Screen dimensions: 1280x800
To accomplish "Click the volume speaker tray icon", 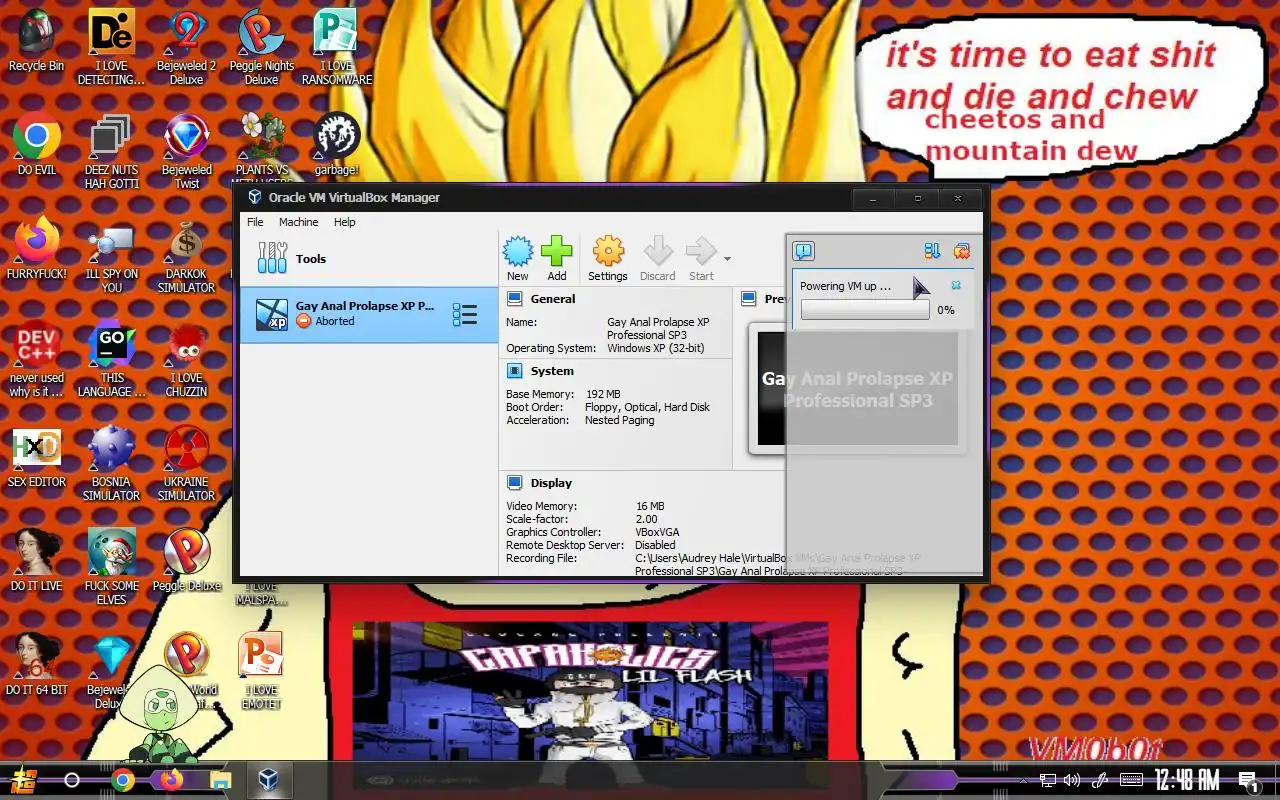I will tap(1072, 780).
